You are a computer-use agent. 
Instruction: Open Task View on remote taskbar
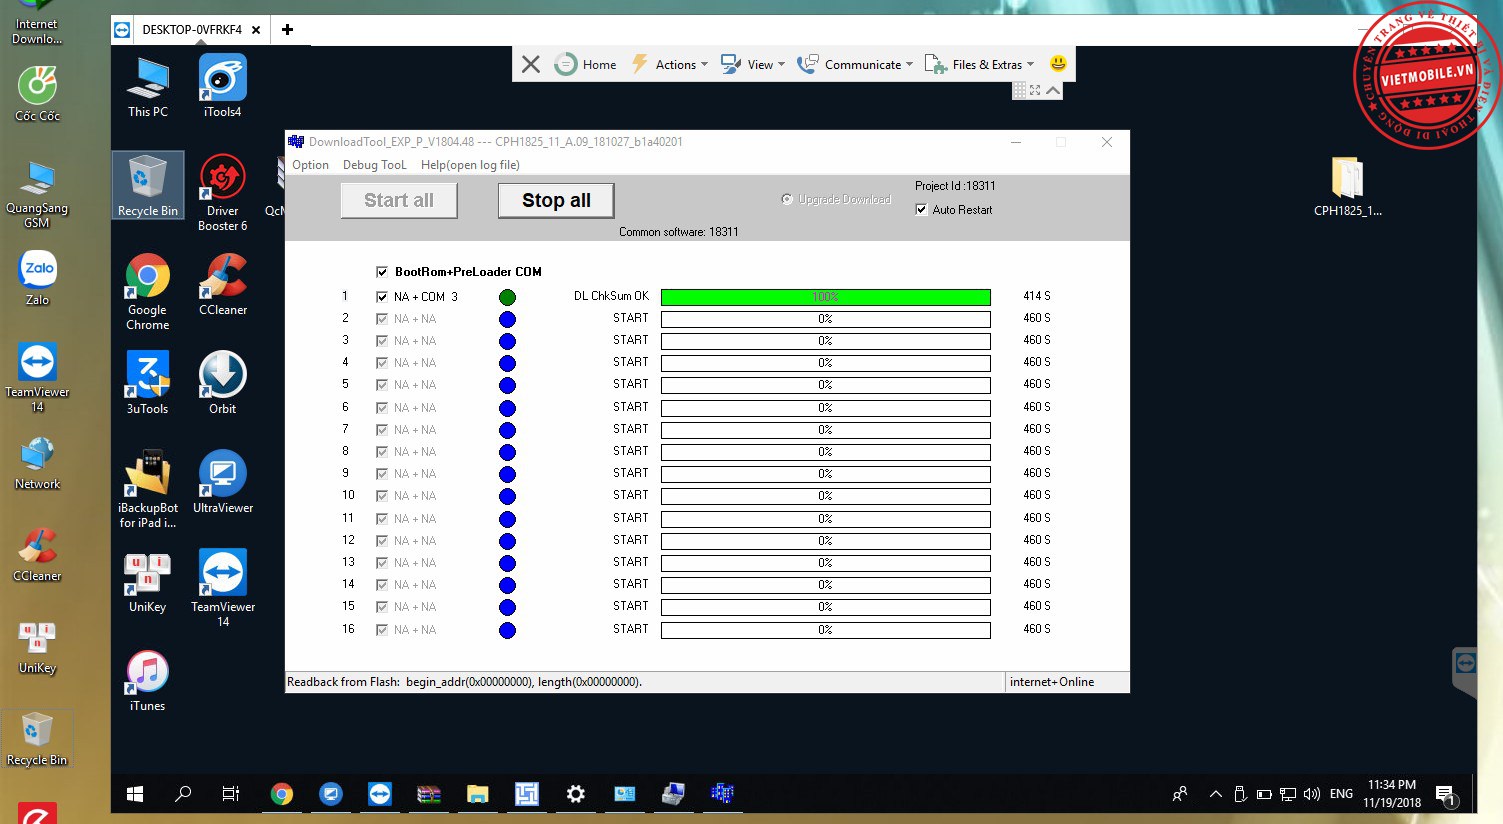(x=231, y=794)
